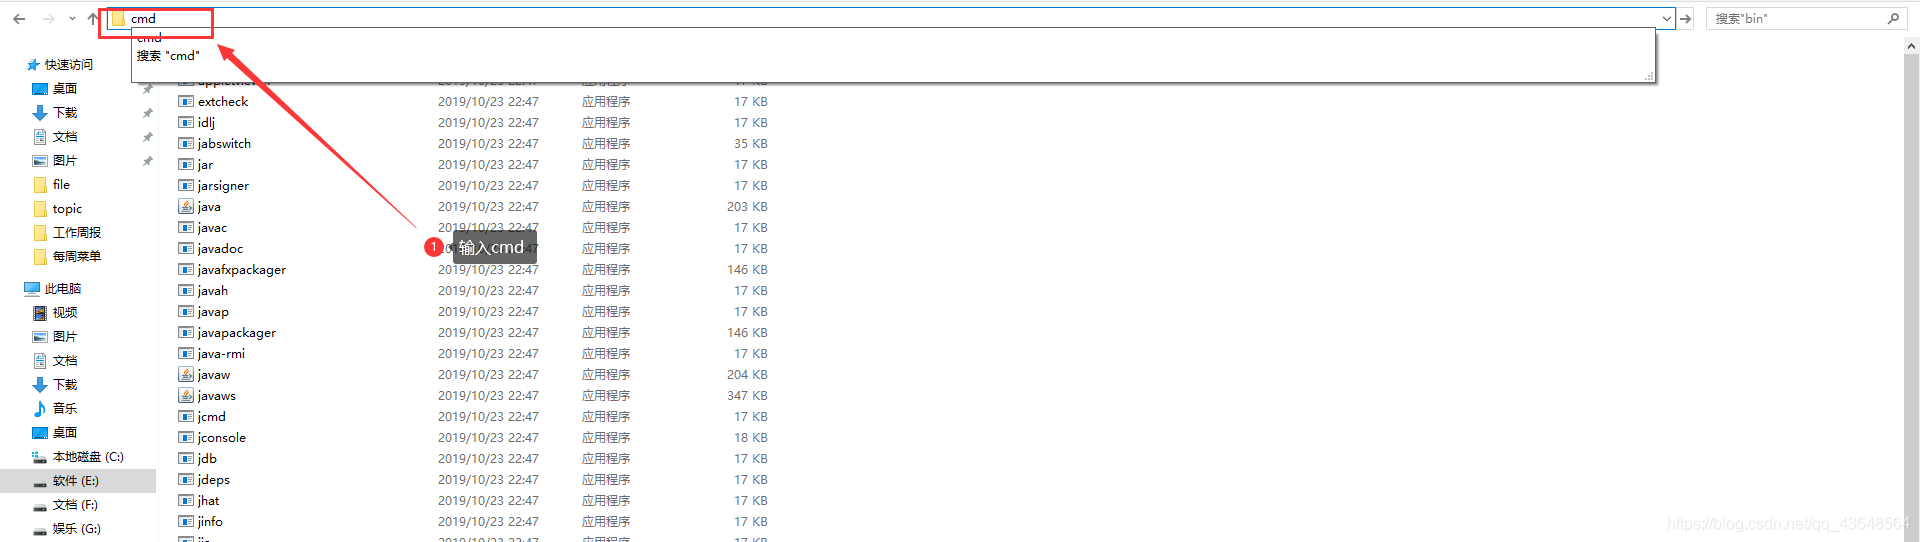The height and width of the screenshot is (542, 1920).
Task: Click the pin icon next to 图片
Action: (148, 161)
